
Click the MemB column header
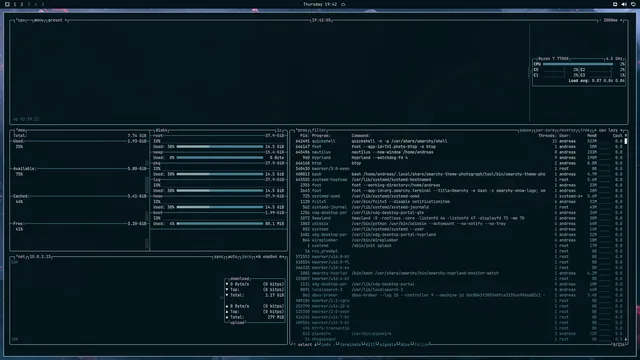[x=592, y=136]
